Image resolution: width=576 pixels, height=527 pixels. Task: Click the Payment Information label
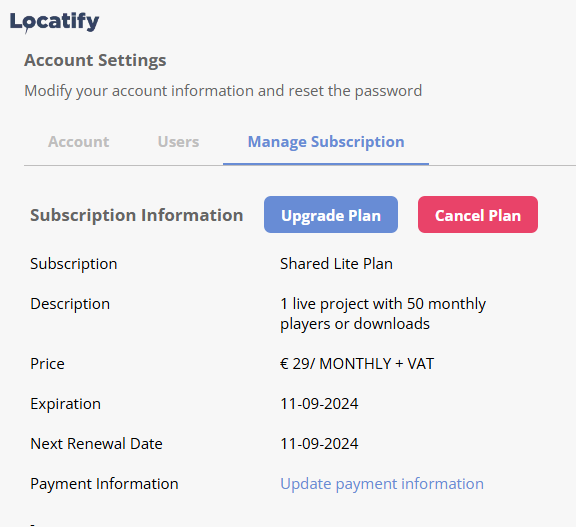tap(104, 484)
